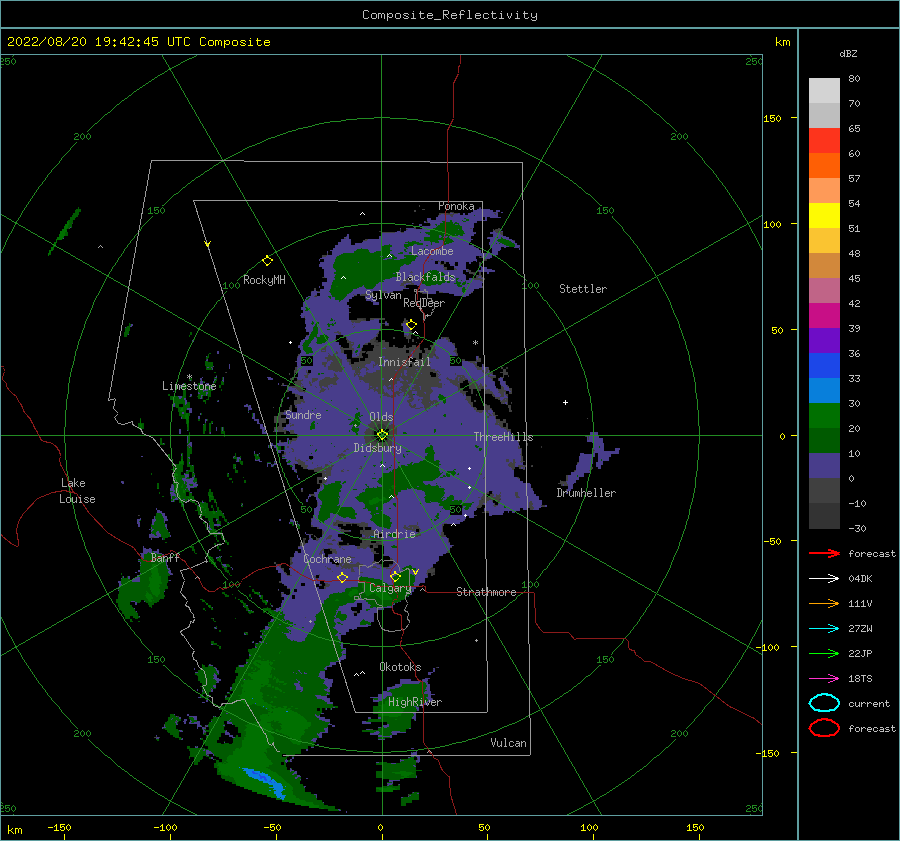
Task: Click the red forecast ellipse legend icon
Action: click(824, 728)
